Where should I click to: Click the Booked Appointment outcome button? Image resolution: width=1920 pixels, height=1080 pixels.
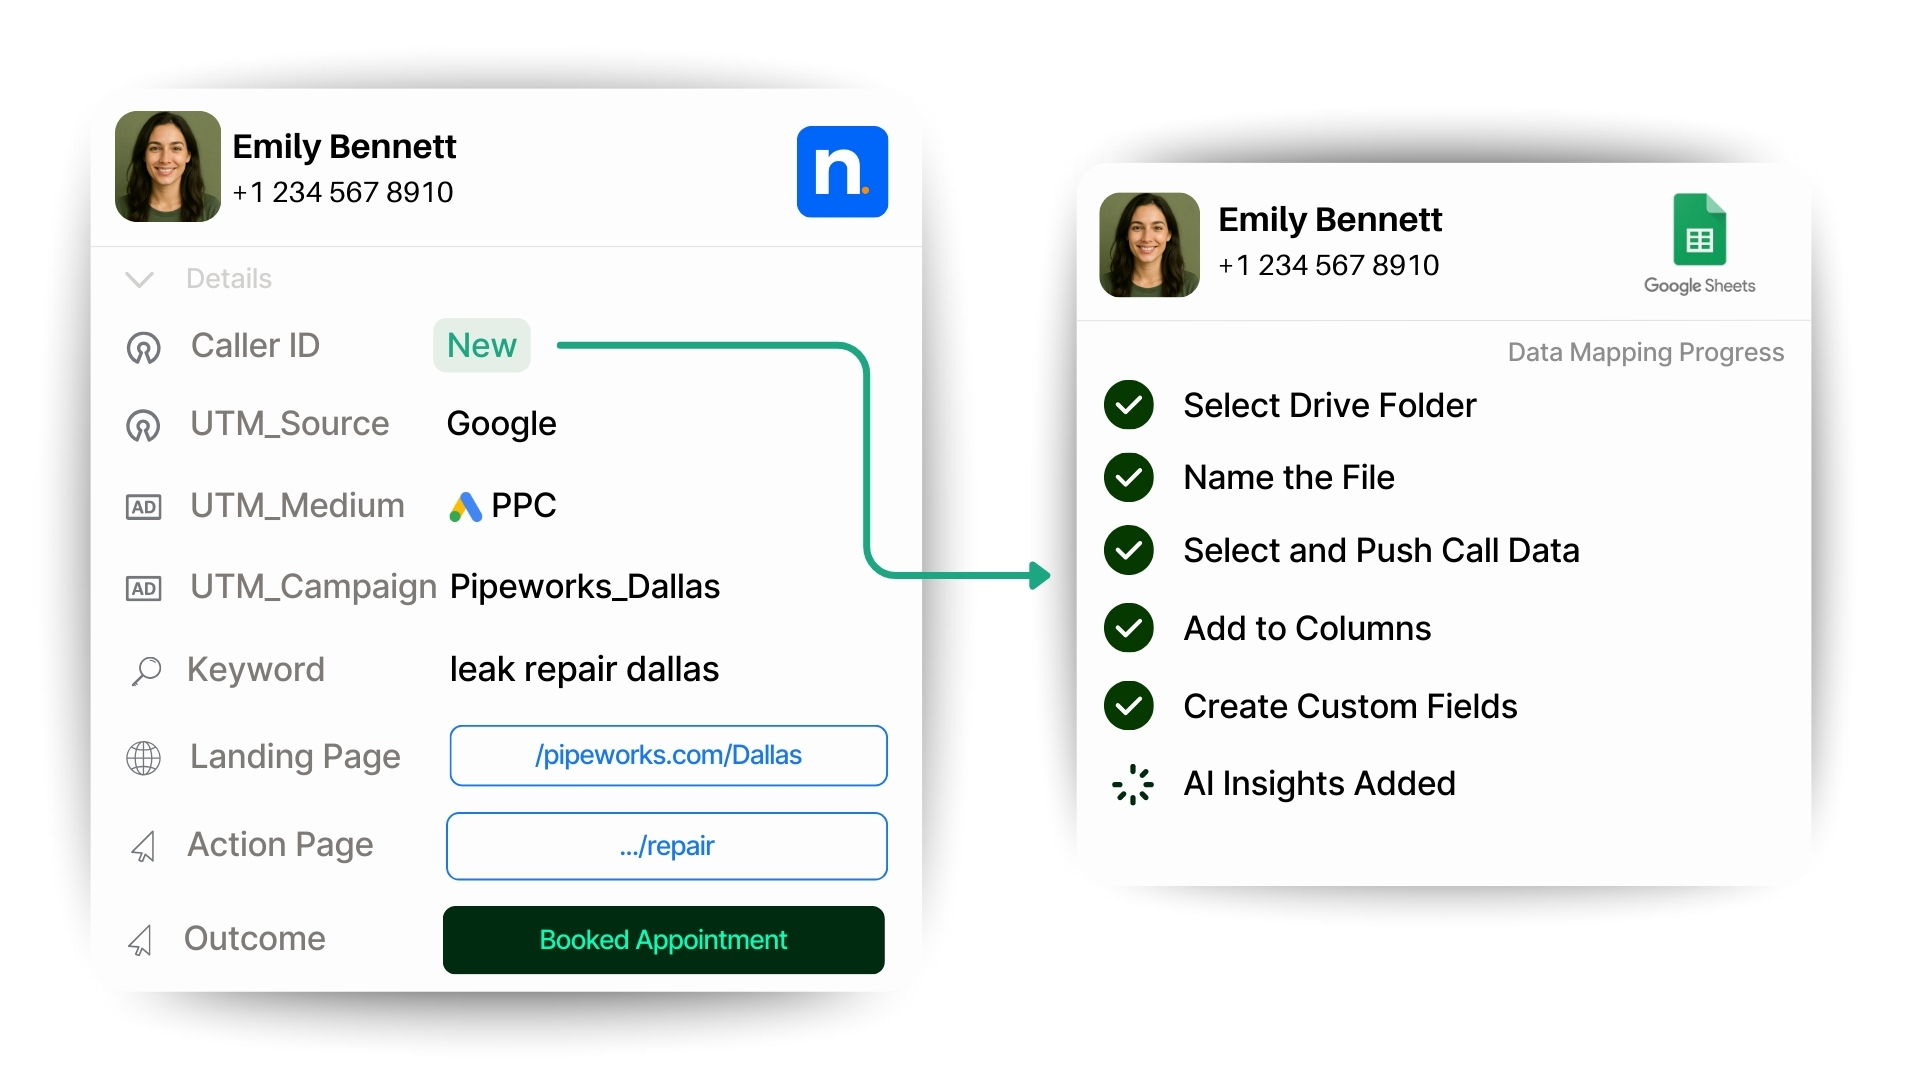click(663, 940)
